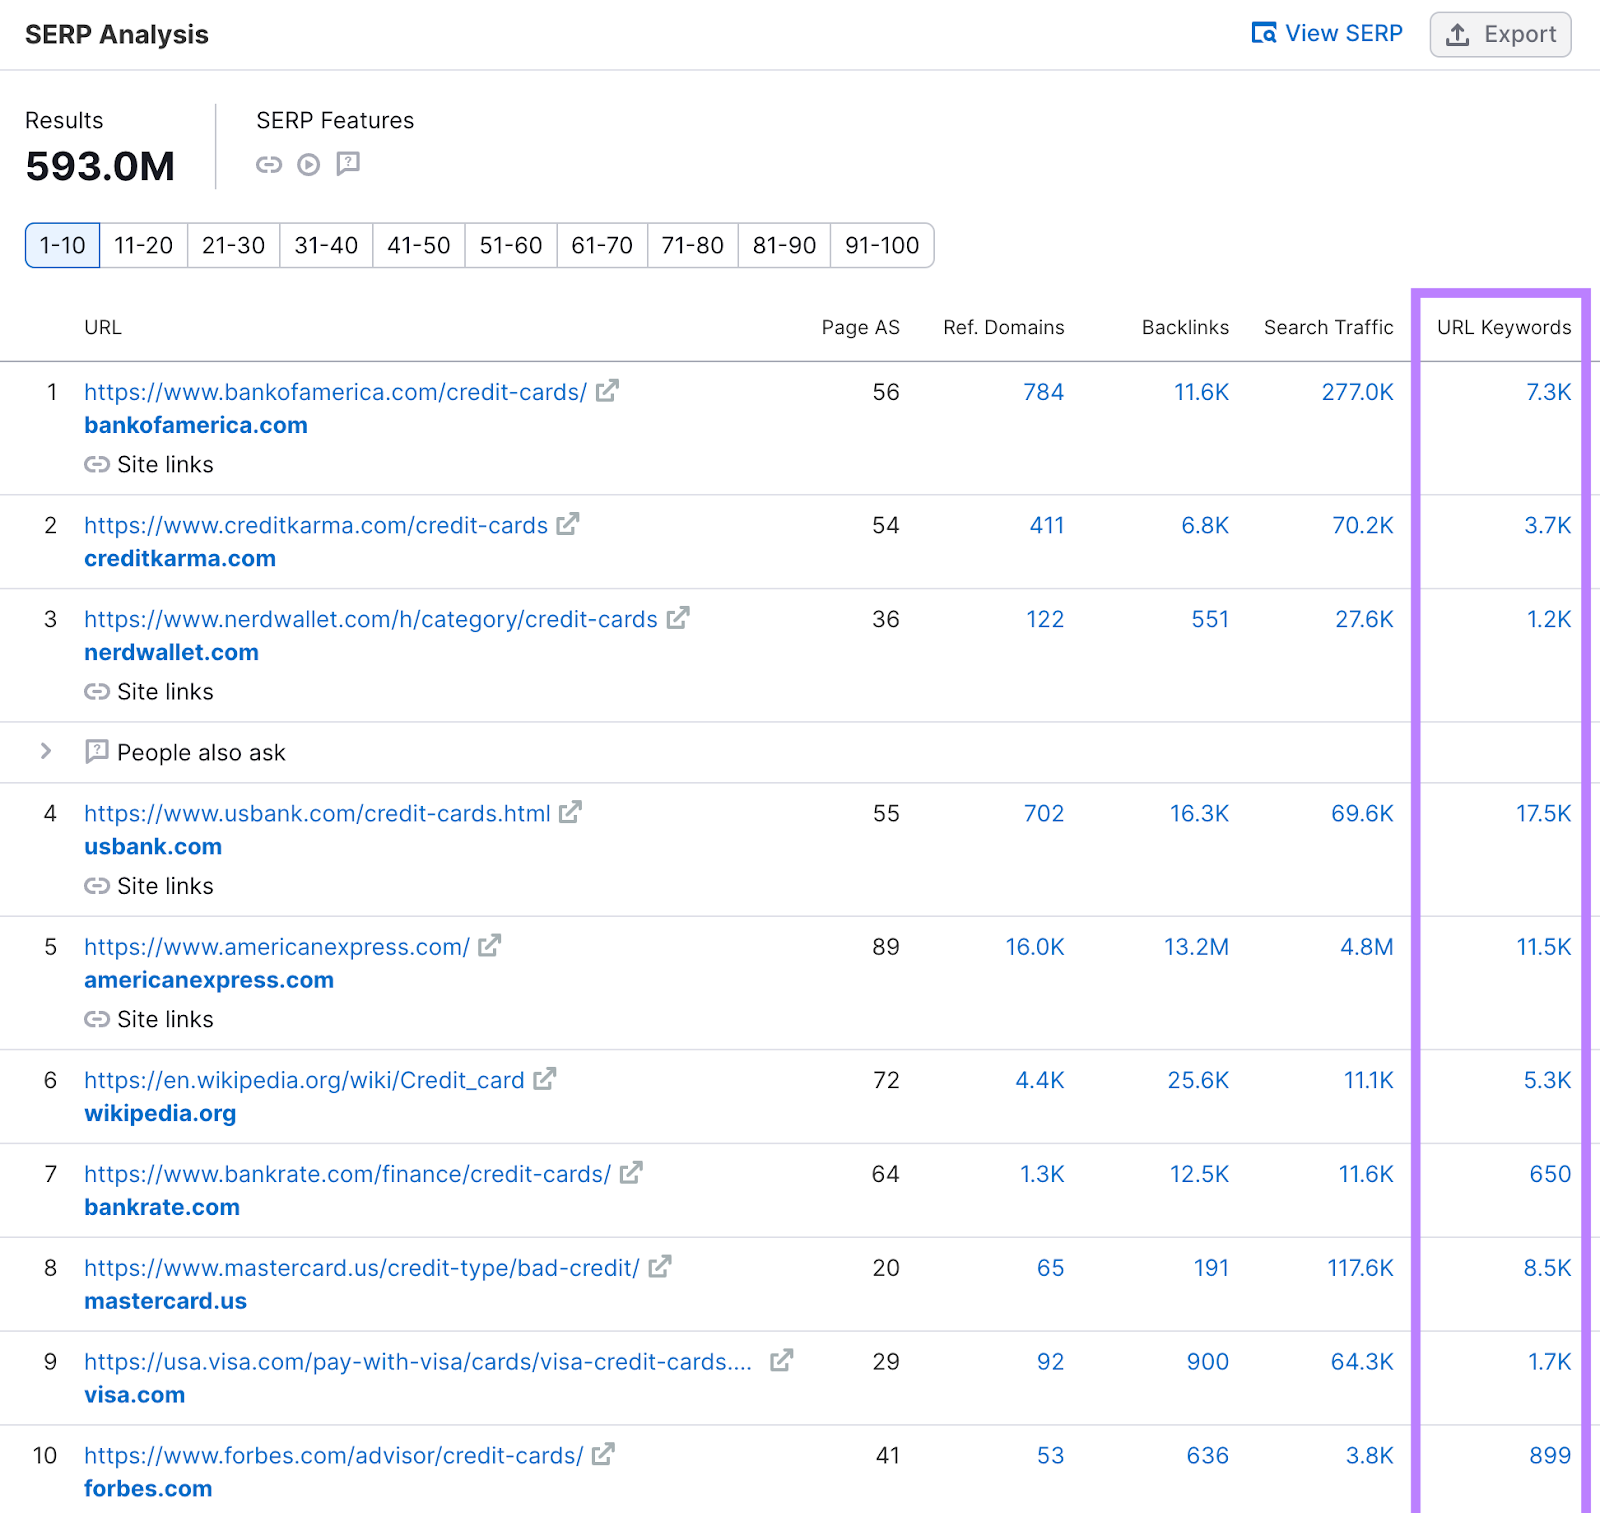The height and width of the screenshot is (1513, 1600).
Task: Select the 1-10 results range tab
Action: (x=63, y=245)
